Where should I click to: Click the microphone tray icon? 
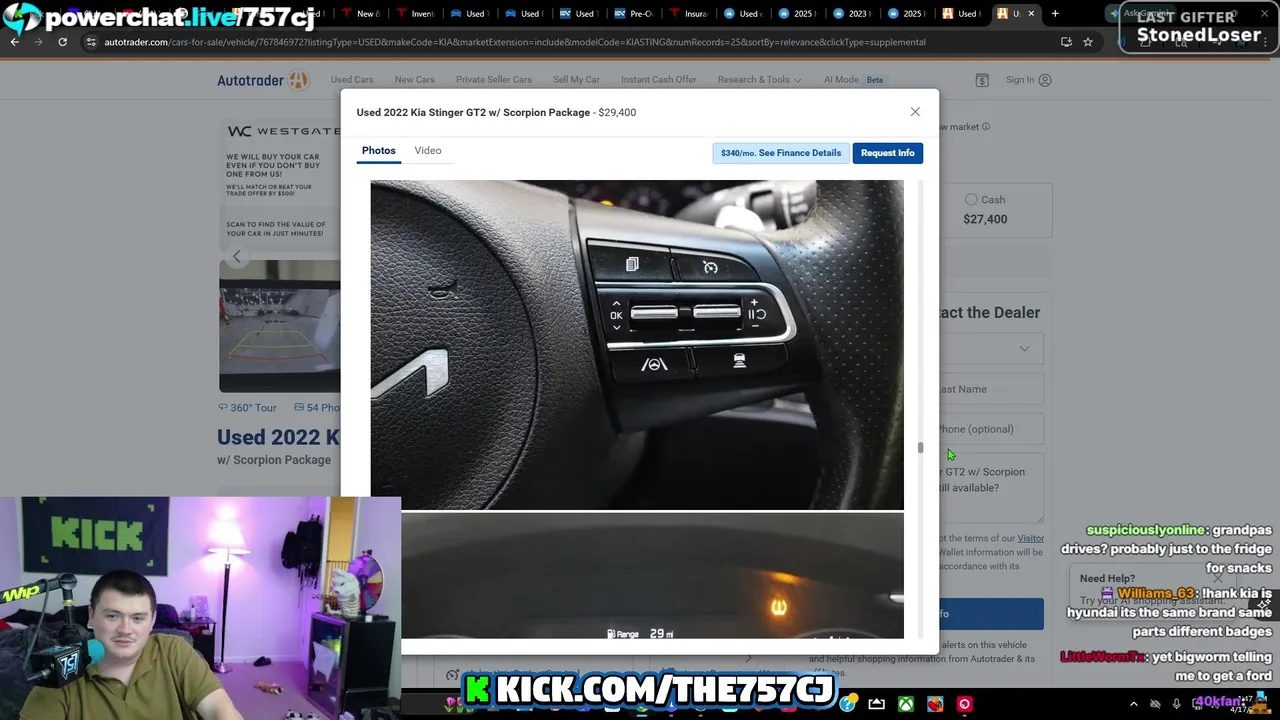[x=1177, y=704]
